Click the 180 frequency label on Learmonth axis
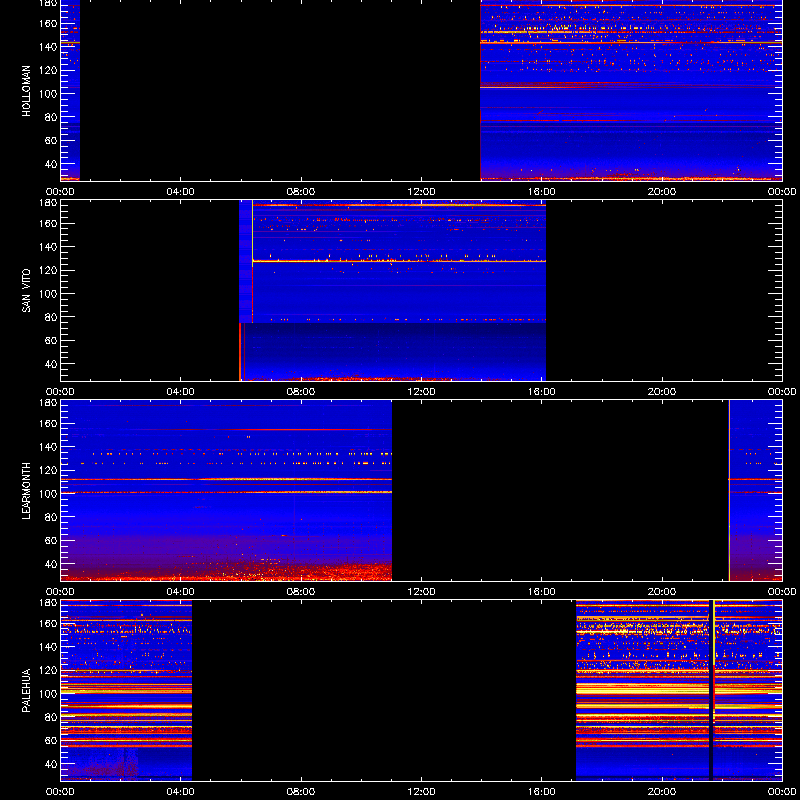This screenshot has width=800, height=800. pyautogui.click(x=49, y=403)
